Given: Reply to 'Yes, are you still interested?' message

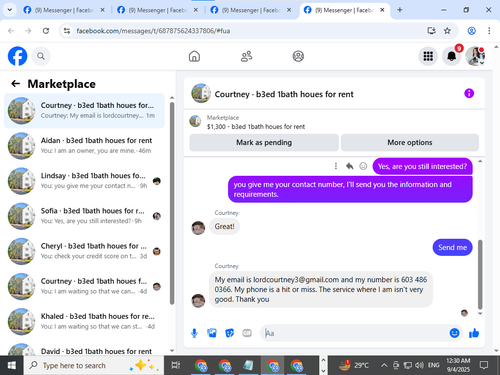Looking at the screenshot, I should (x=349, y=166).
